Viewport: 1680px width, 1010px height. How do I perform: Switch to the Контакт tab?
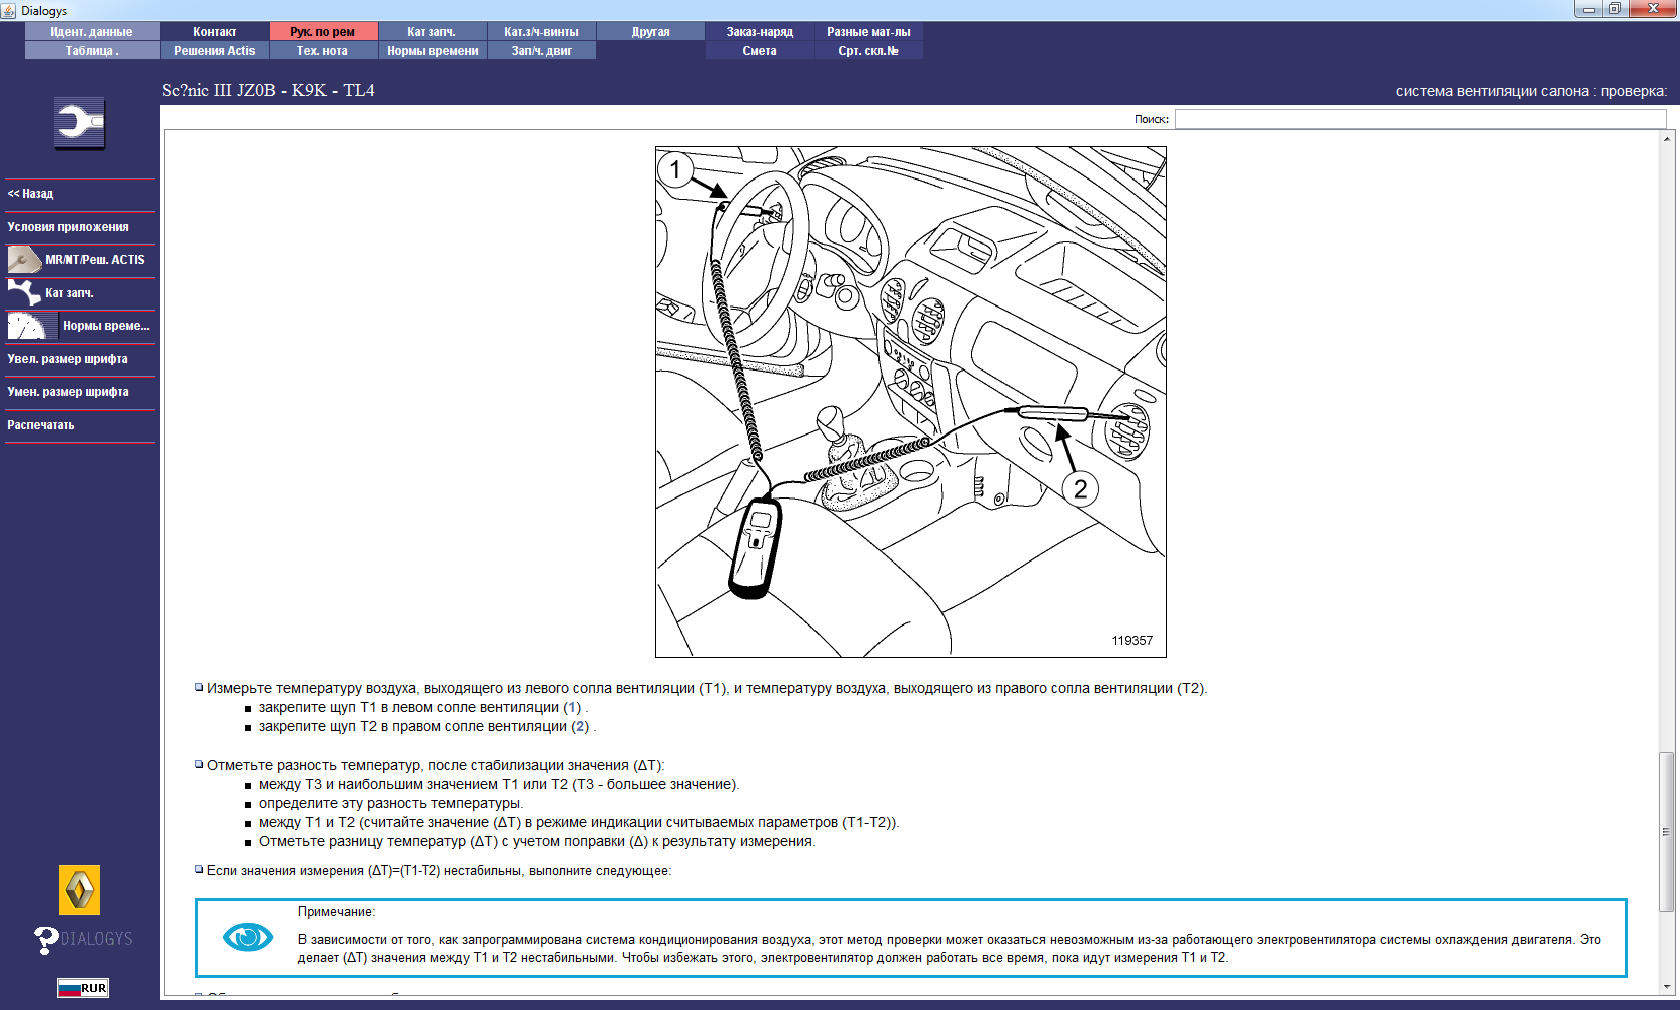[214, 32]
